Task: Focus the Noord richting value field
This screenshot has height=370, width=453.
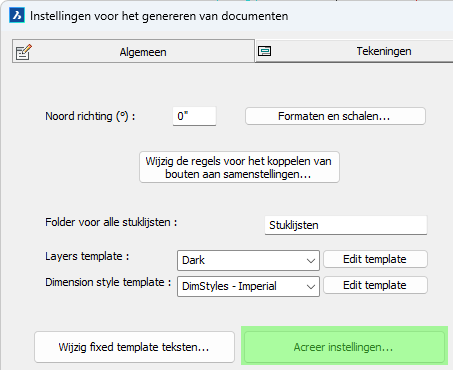Action: pos(195,116)
